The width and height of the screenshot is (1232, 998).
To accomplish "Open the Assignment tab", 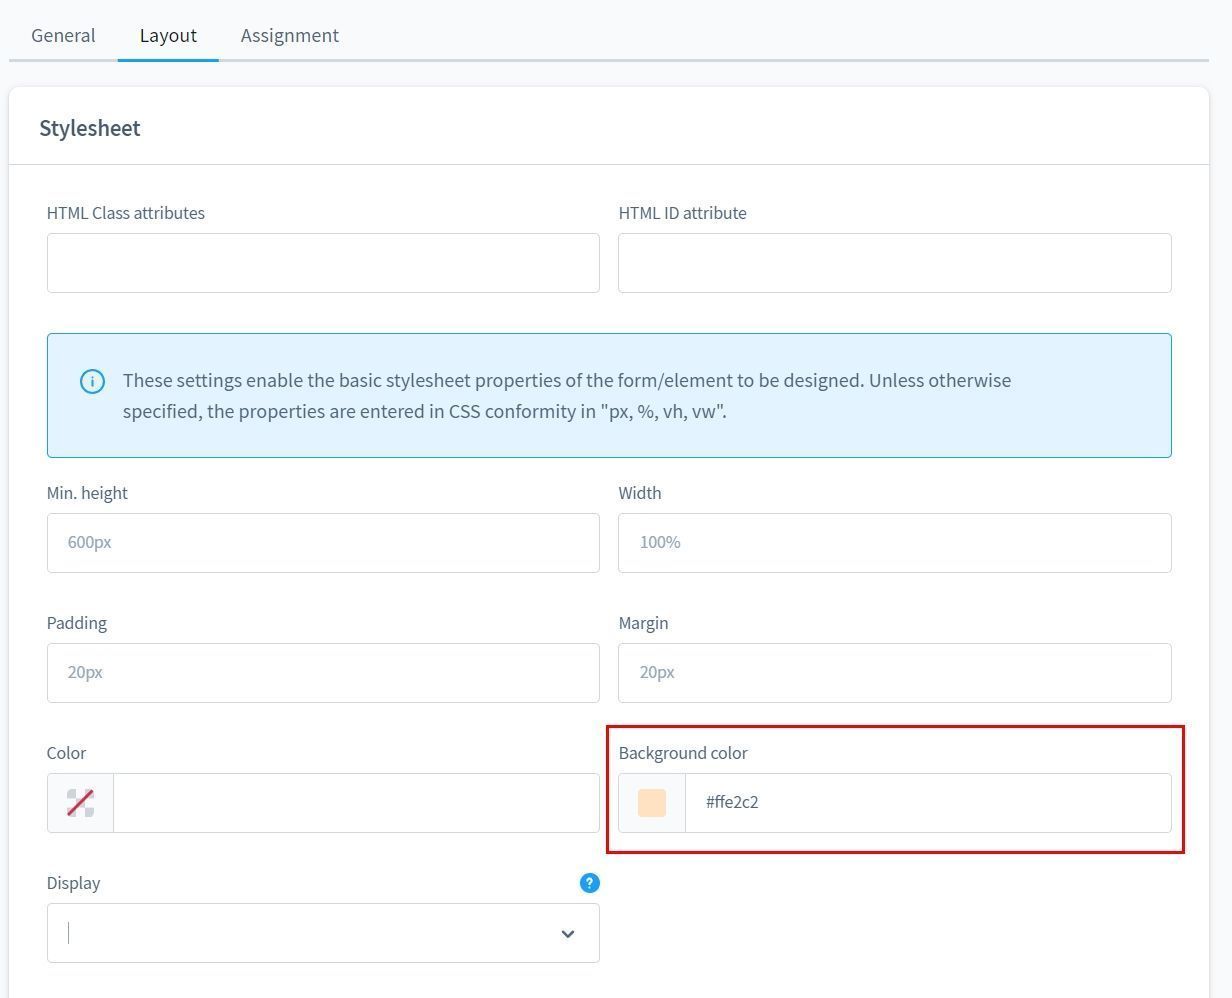I will [x=289, y=35].
